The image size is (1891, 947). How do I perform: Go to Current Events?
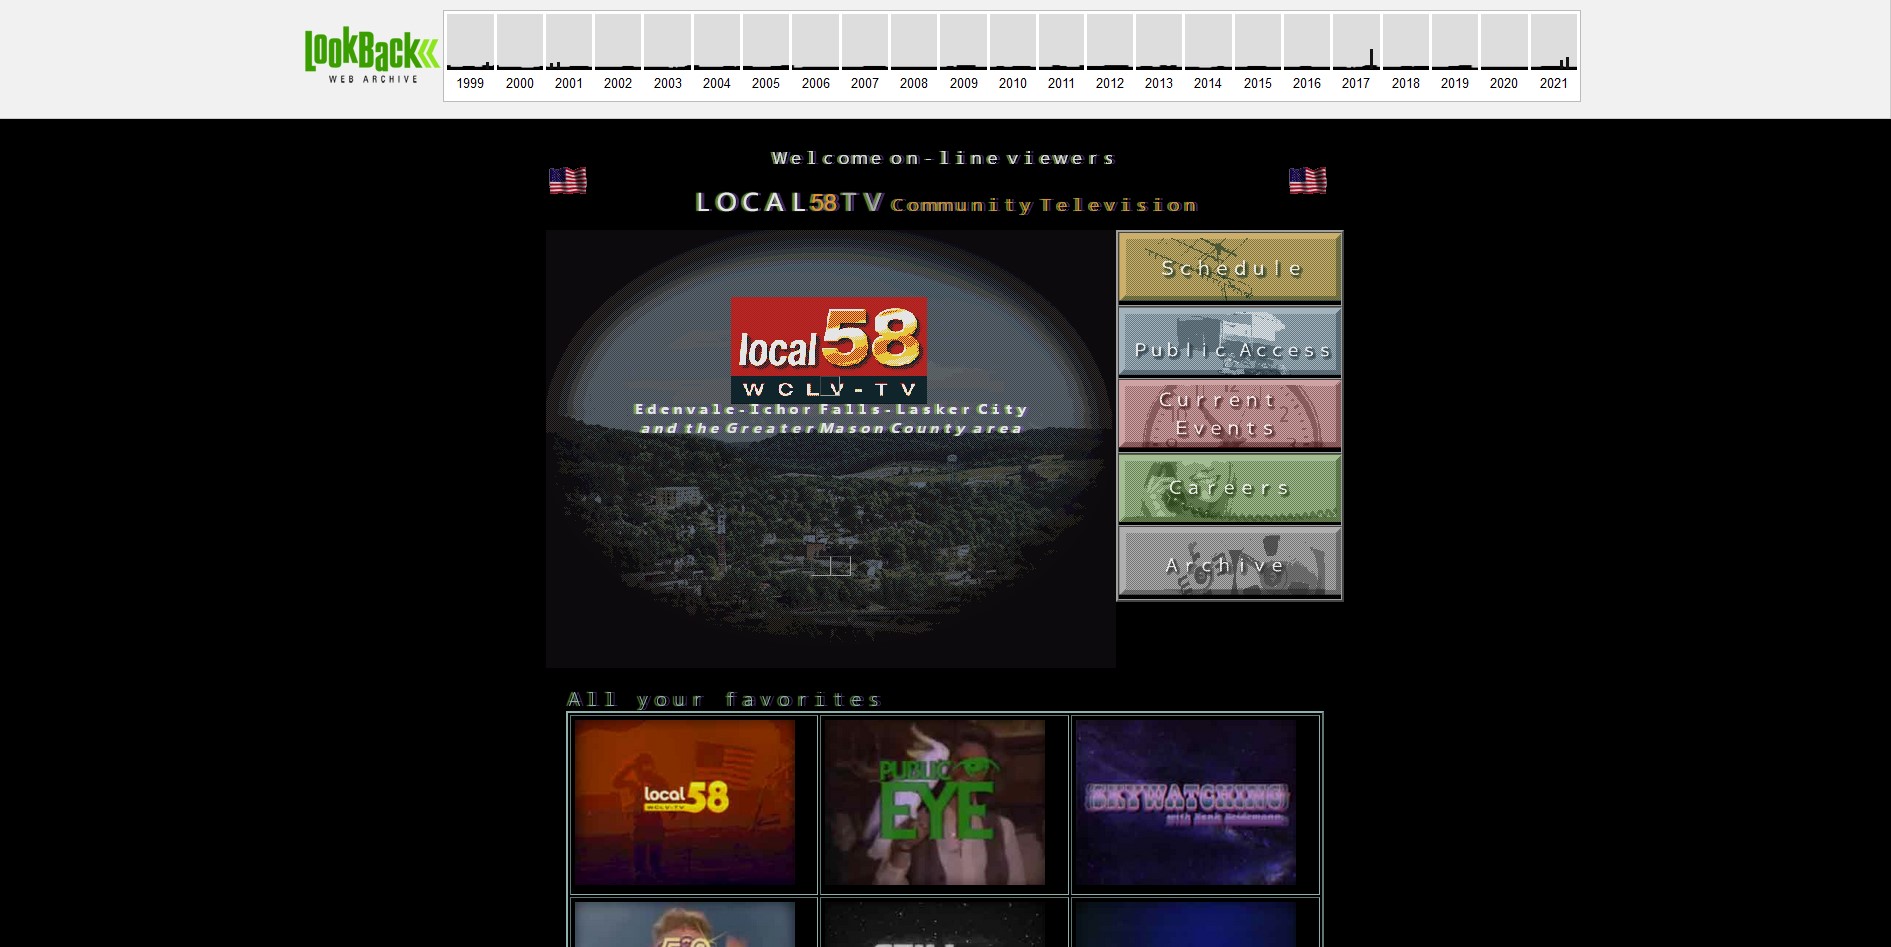pos(1230,414)
